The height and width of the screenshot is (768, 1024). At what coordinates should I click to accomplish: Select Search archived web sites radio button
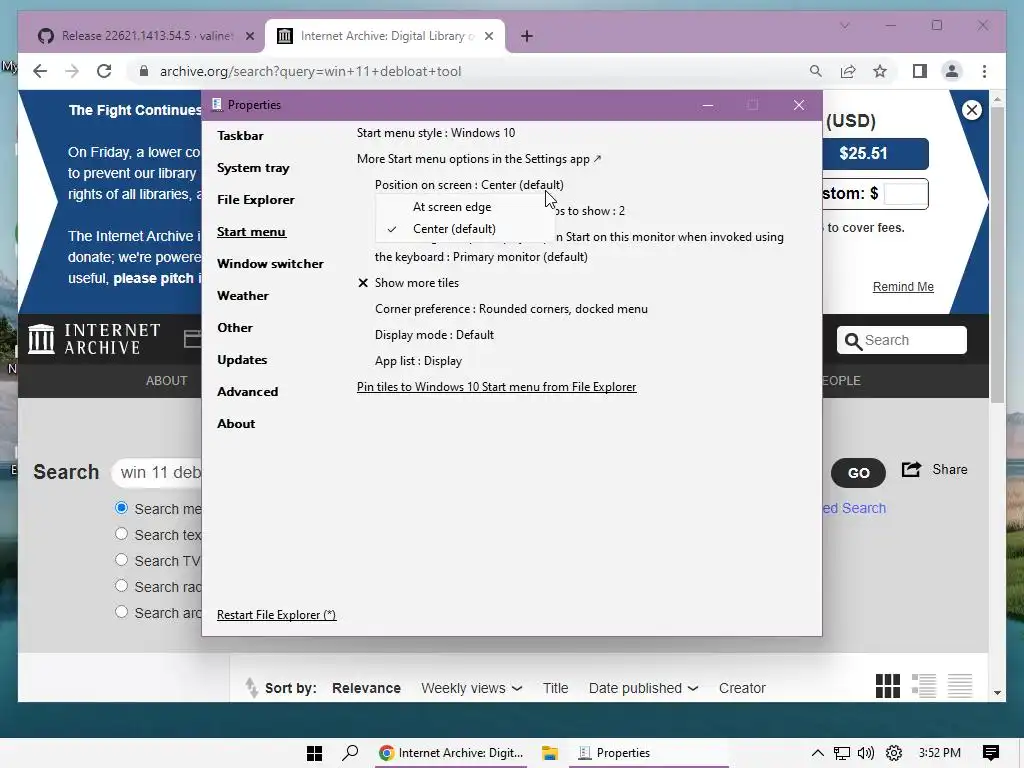point(121,612)
